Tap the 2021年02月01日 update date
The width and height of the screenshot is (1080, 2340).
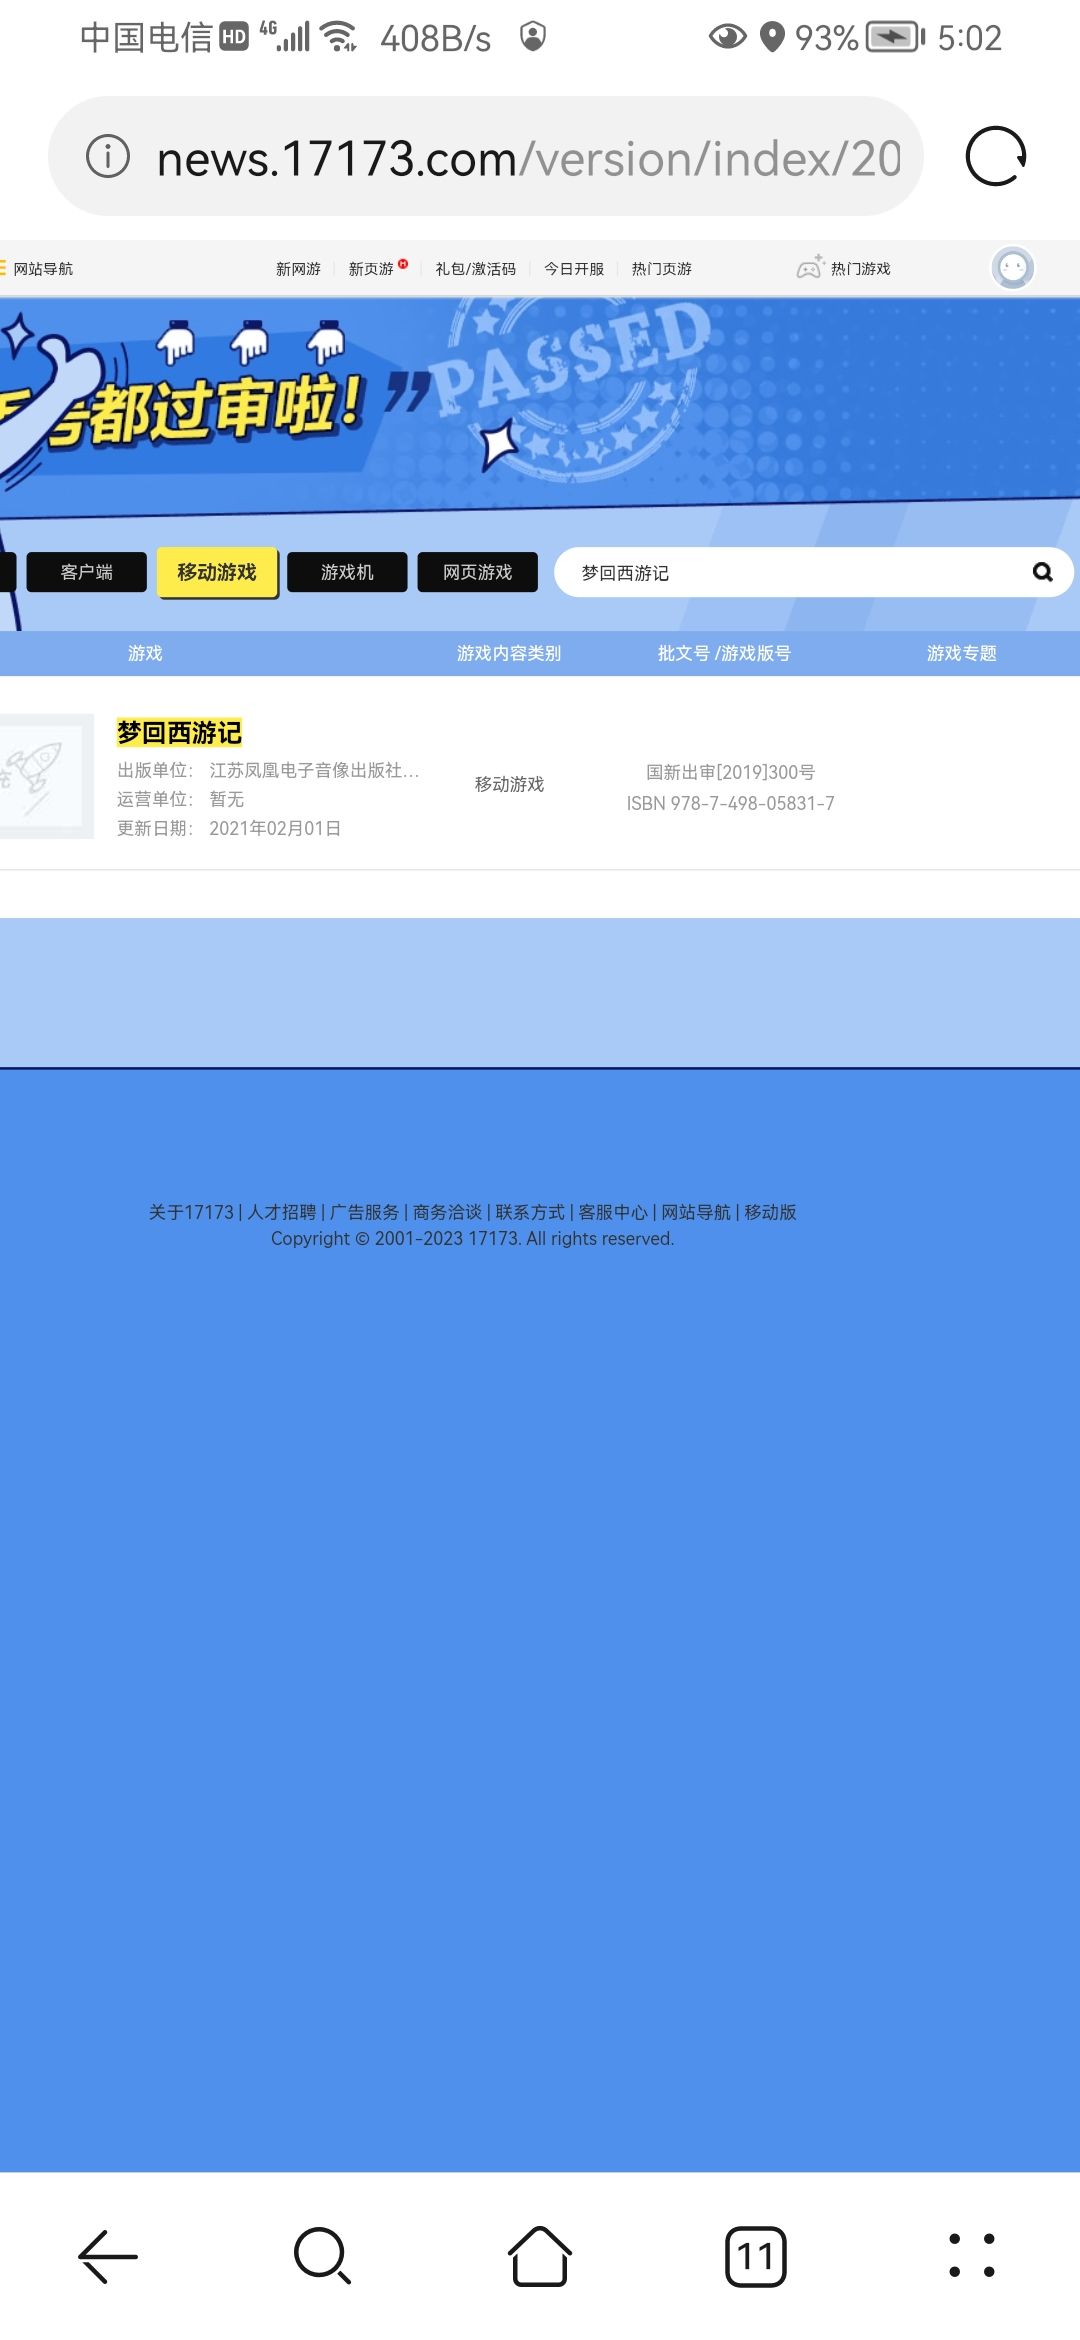tap(275, 828)
